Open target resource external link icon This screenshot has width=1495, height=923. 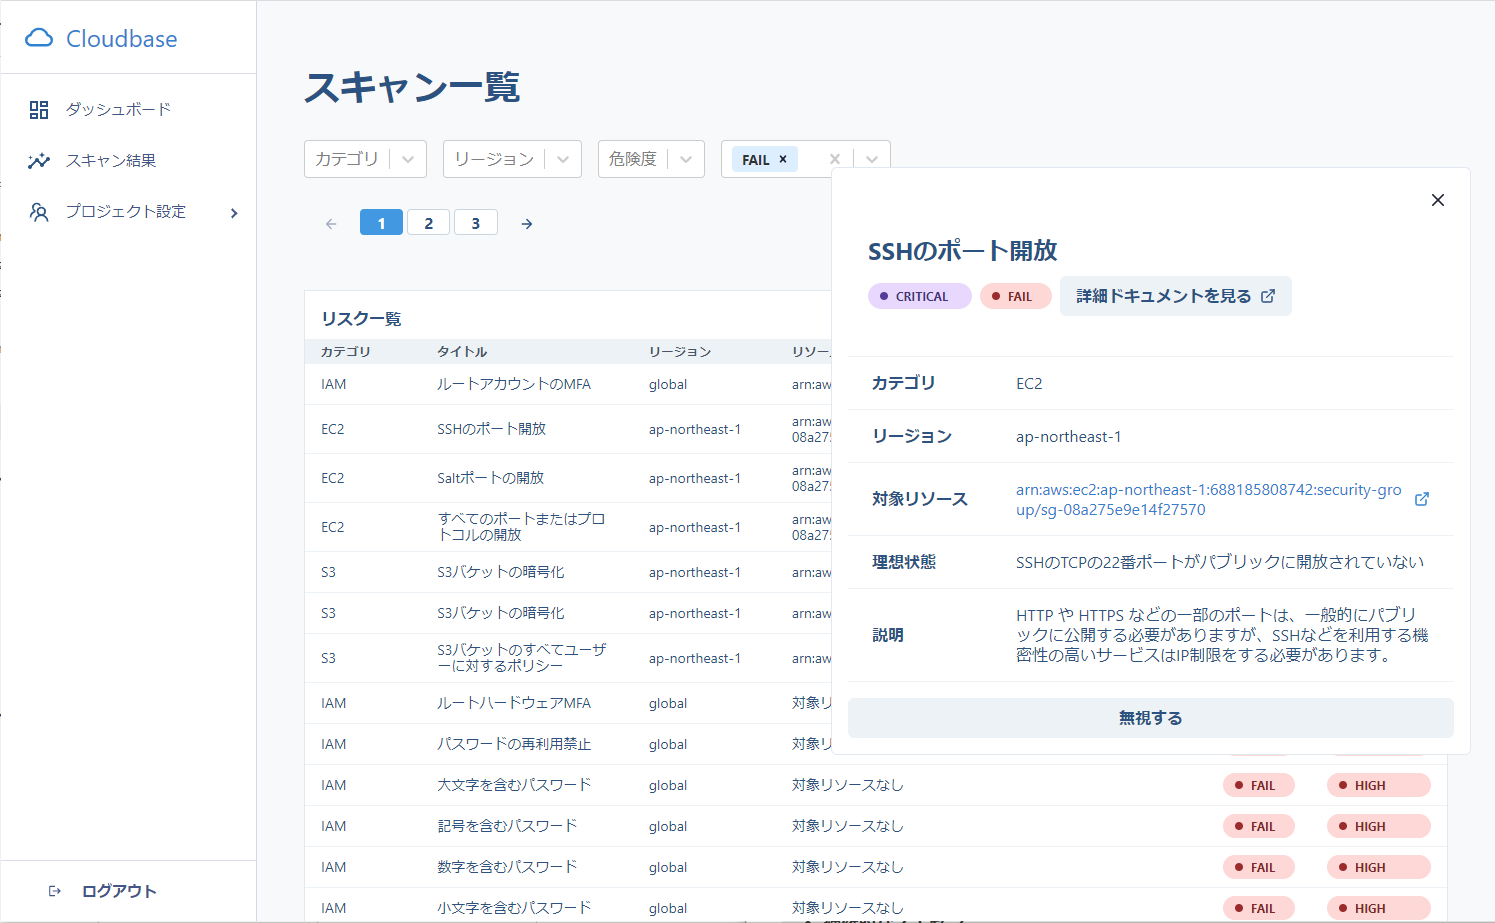pyautogui.click(x=1421, y=499)
